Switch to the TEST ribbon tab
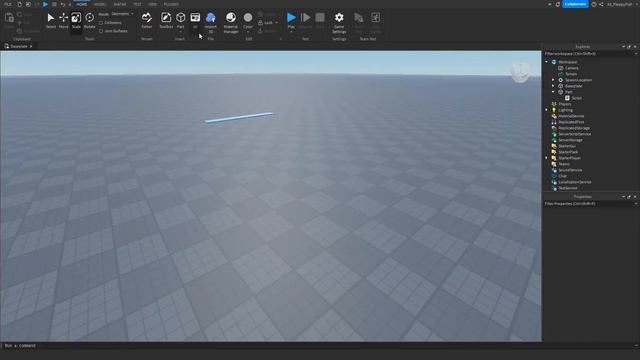The width and height of the screenshot is (640, 360). [137, 4]
